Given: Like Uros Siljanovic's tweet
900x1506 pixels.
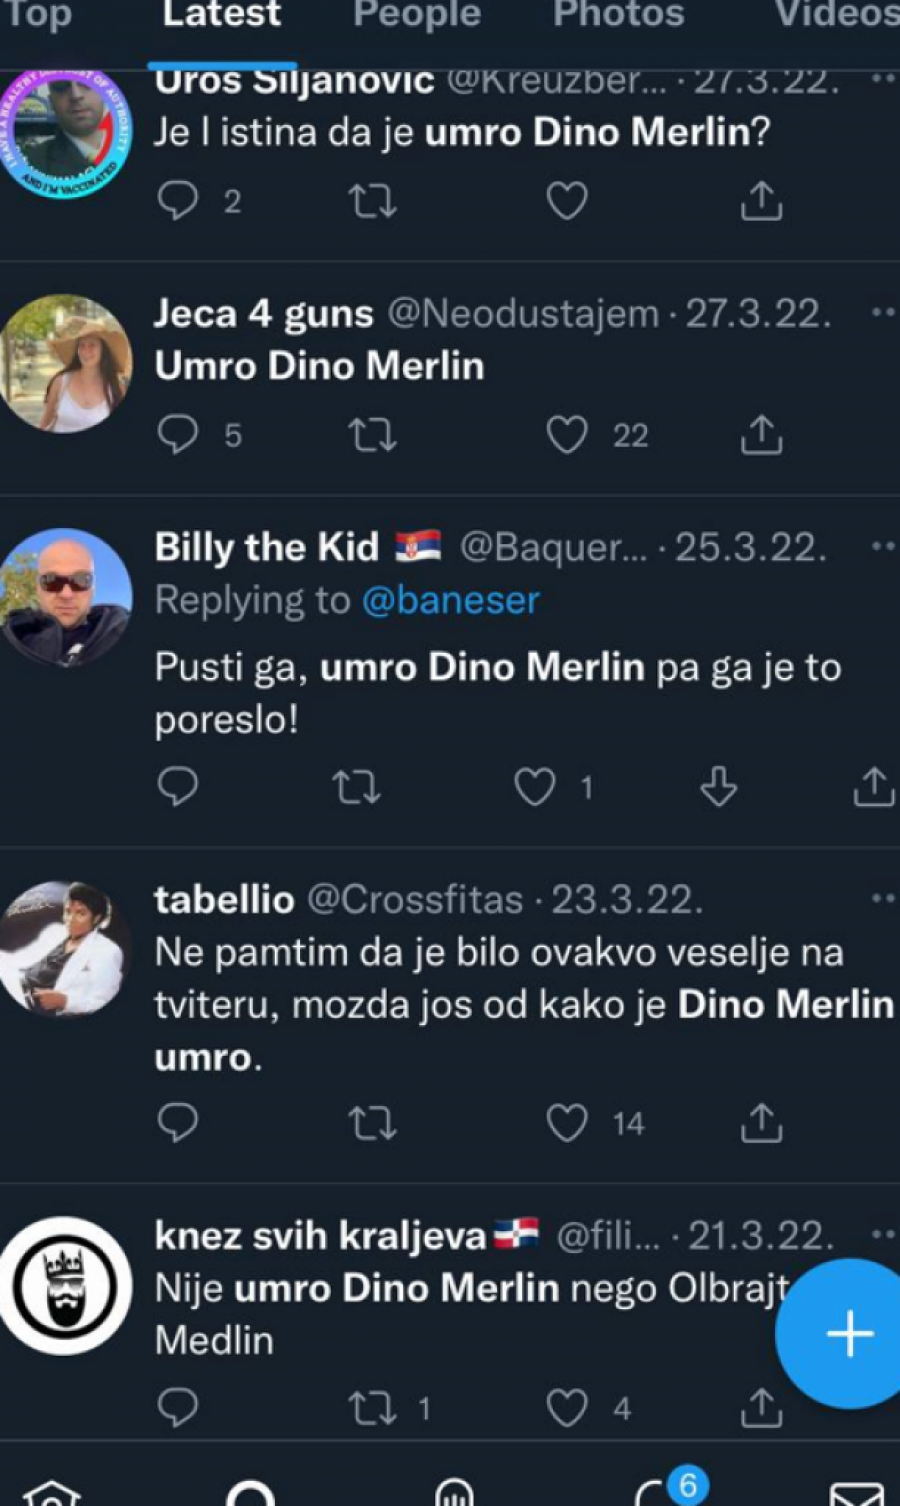Looking at the screenshot, I should tap(567, 201).
